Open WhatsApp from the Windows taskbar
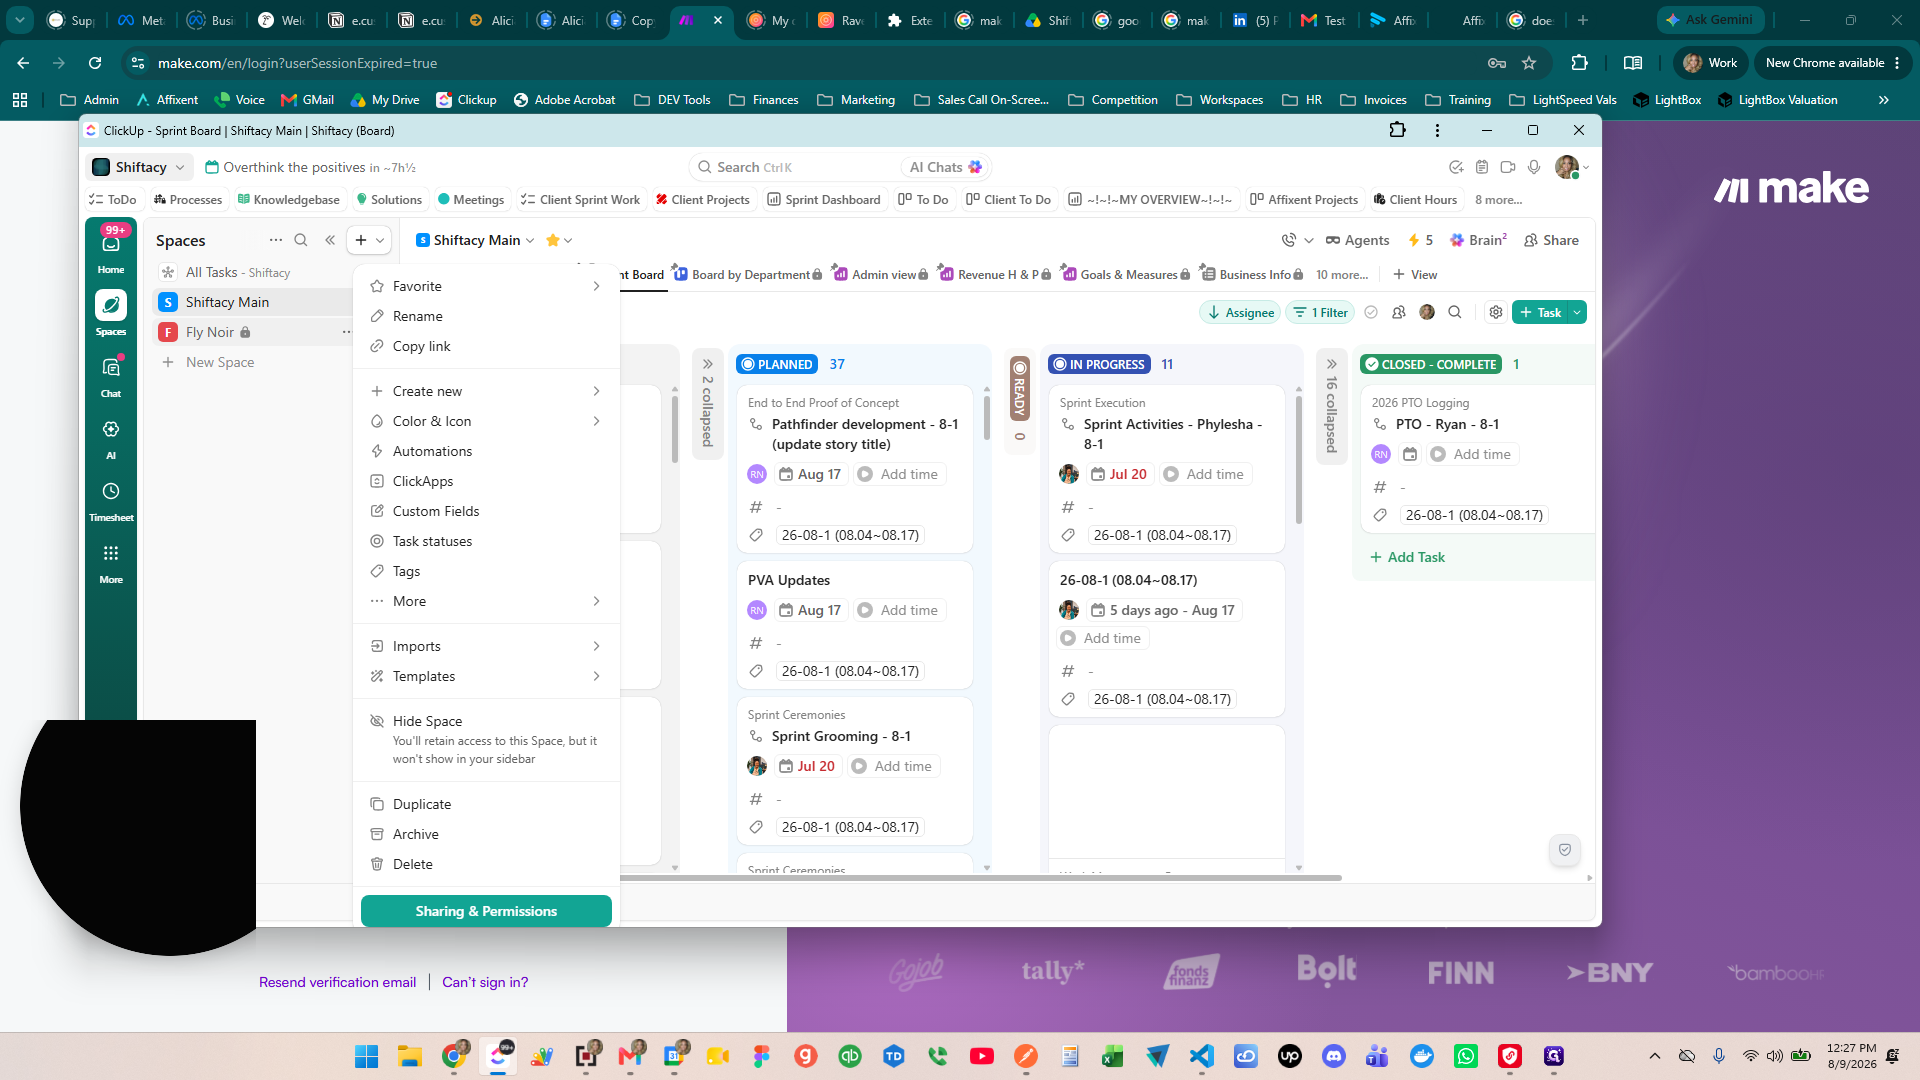Image resolution: width=1920 pixels, height=1080 pixels. click(x=1466, y=1056)
